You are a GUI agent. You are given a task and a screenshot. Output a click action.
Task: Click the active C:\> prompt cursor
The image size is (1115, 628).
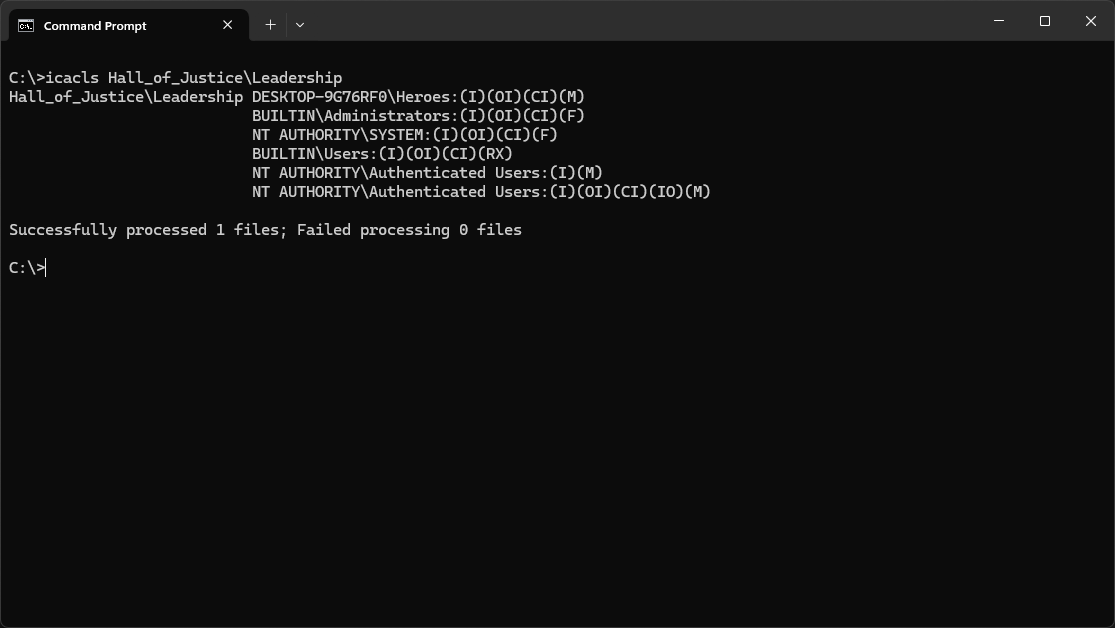pos(45,268)
